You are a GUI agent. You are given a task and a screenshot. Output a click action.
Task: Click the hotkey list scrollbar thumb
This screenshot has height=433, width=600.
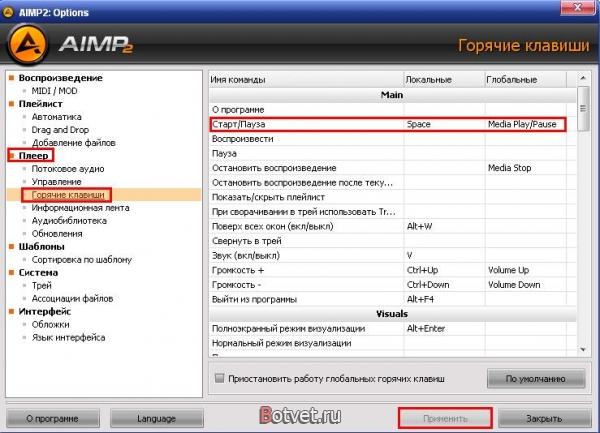click(583, 109)
